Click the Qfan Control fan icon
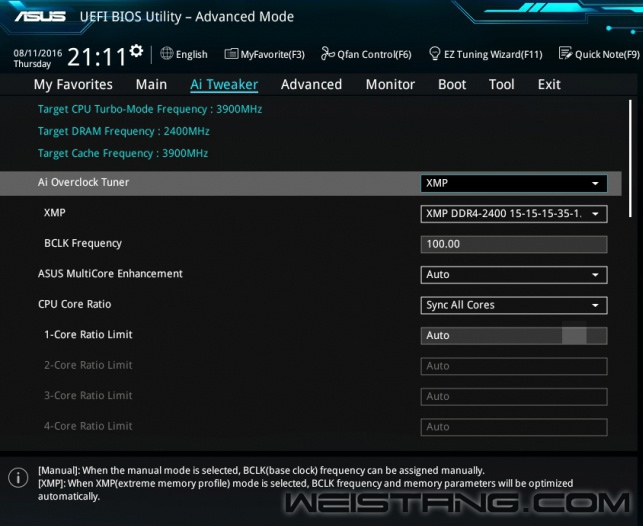Viewport: 643px width, 526px height. pyautogui.click(x=328, y=53)
